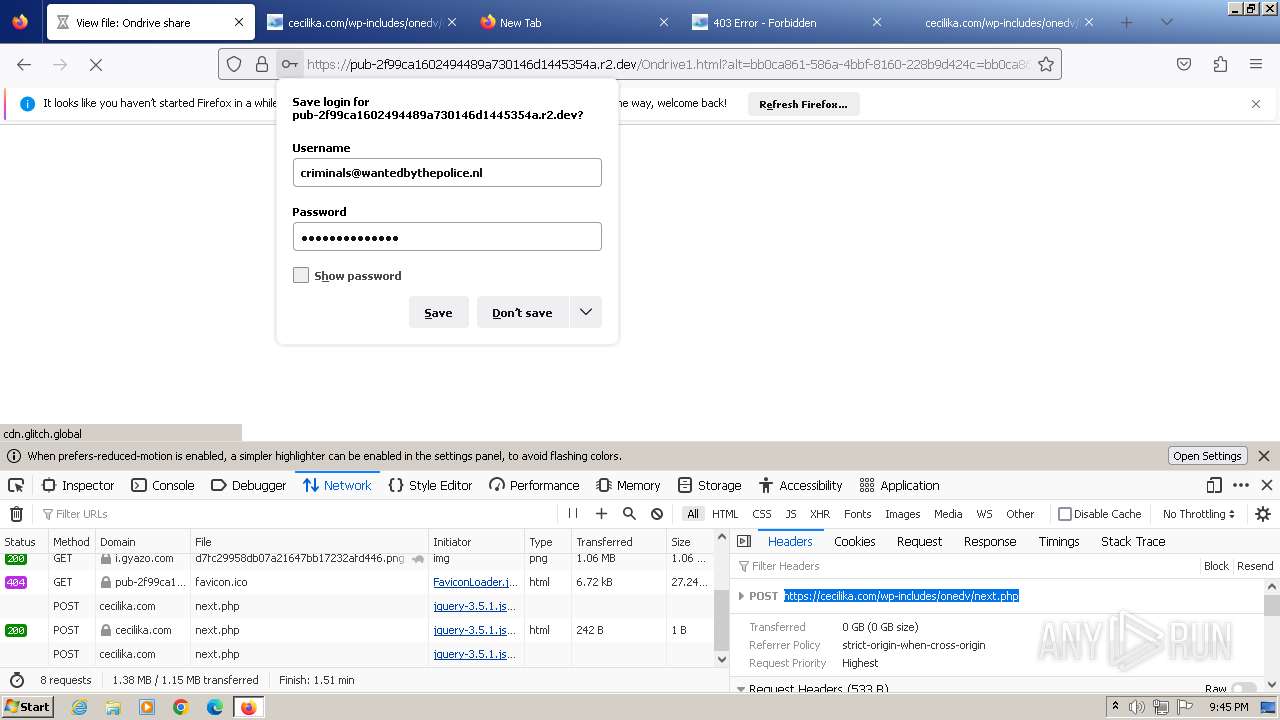Click the Filter URLs field

point(300,514)
